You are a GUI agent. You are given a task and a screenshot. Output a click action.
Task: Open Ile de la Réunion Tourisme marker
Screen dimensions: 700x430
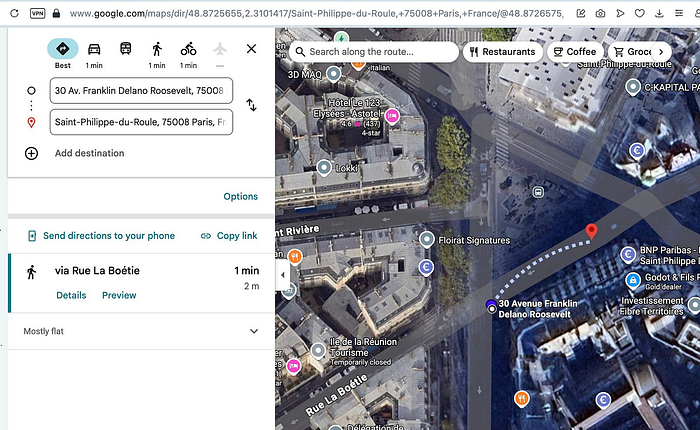click(318, 351)
